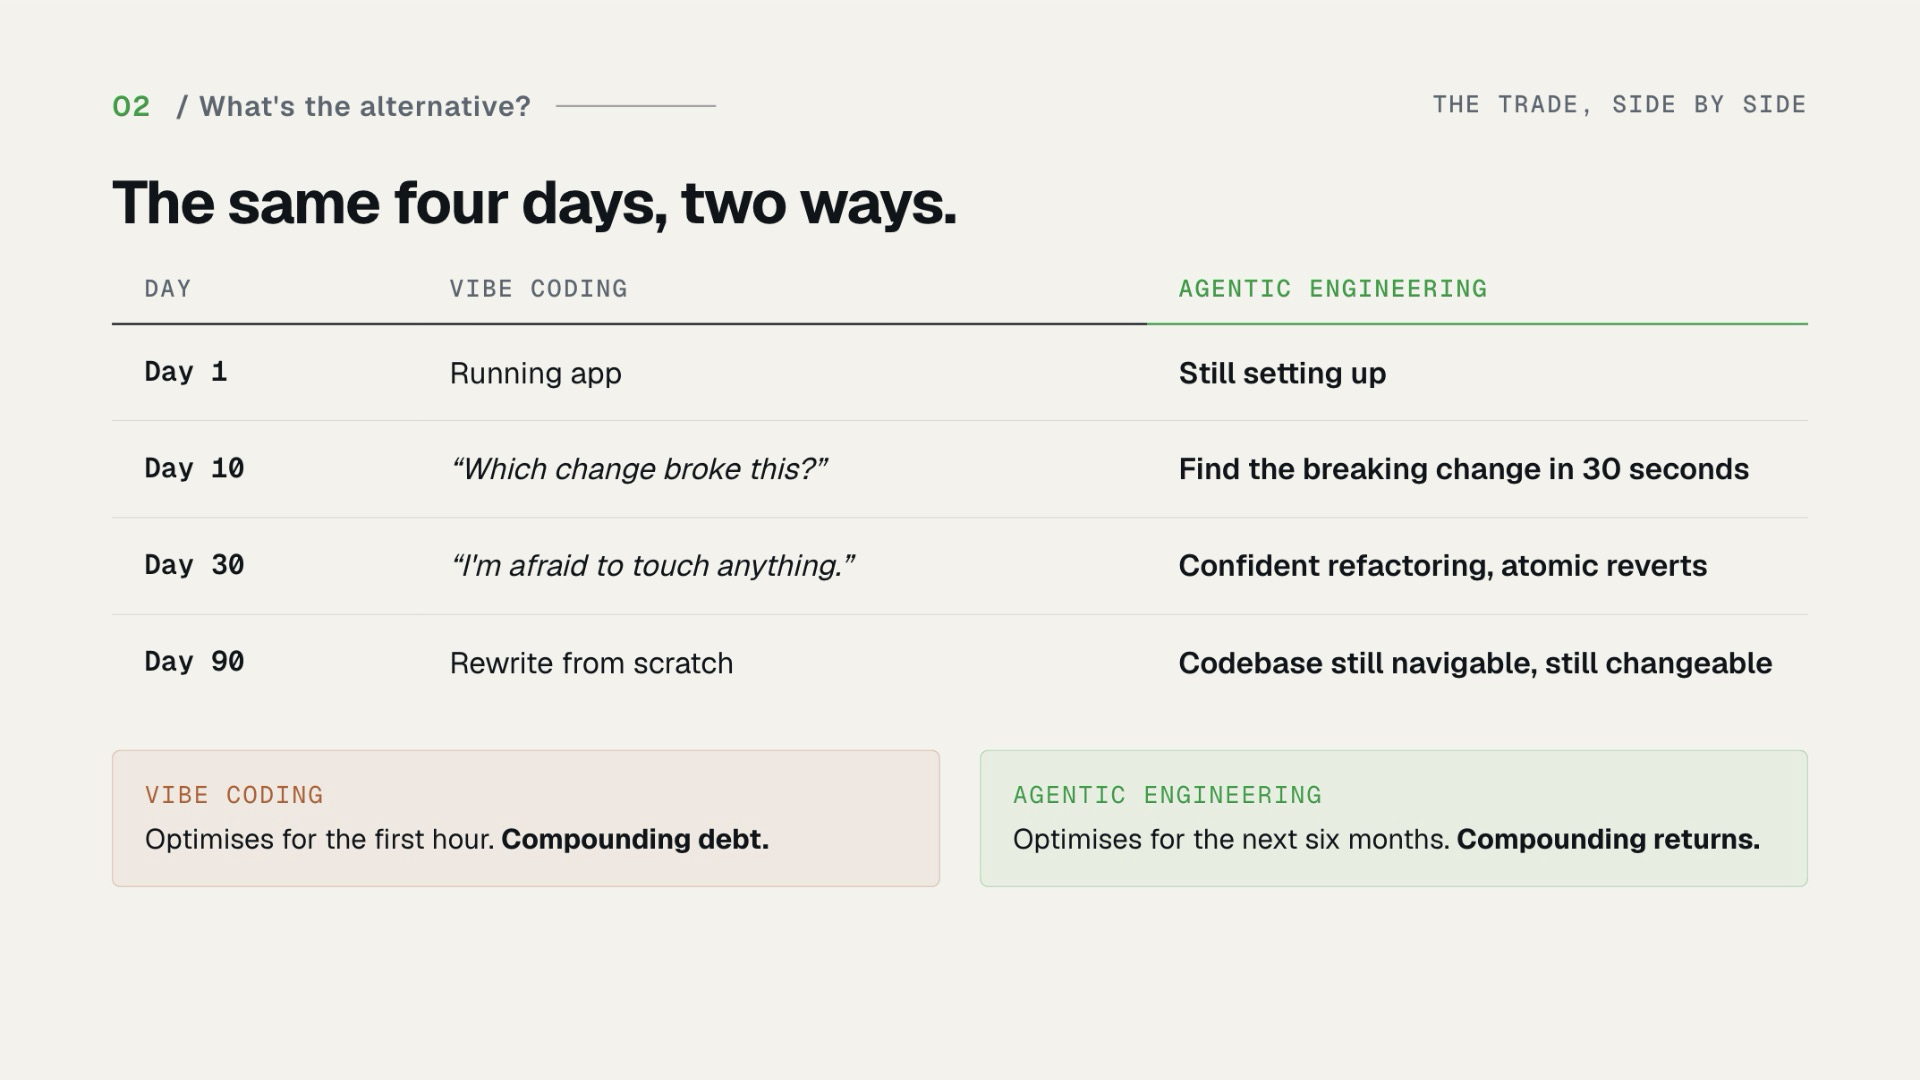
Task: Select the green Agentic Engineering "Compounding returns" card
Action: [1394, 818]
